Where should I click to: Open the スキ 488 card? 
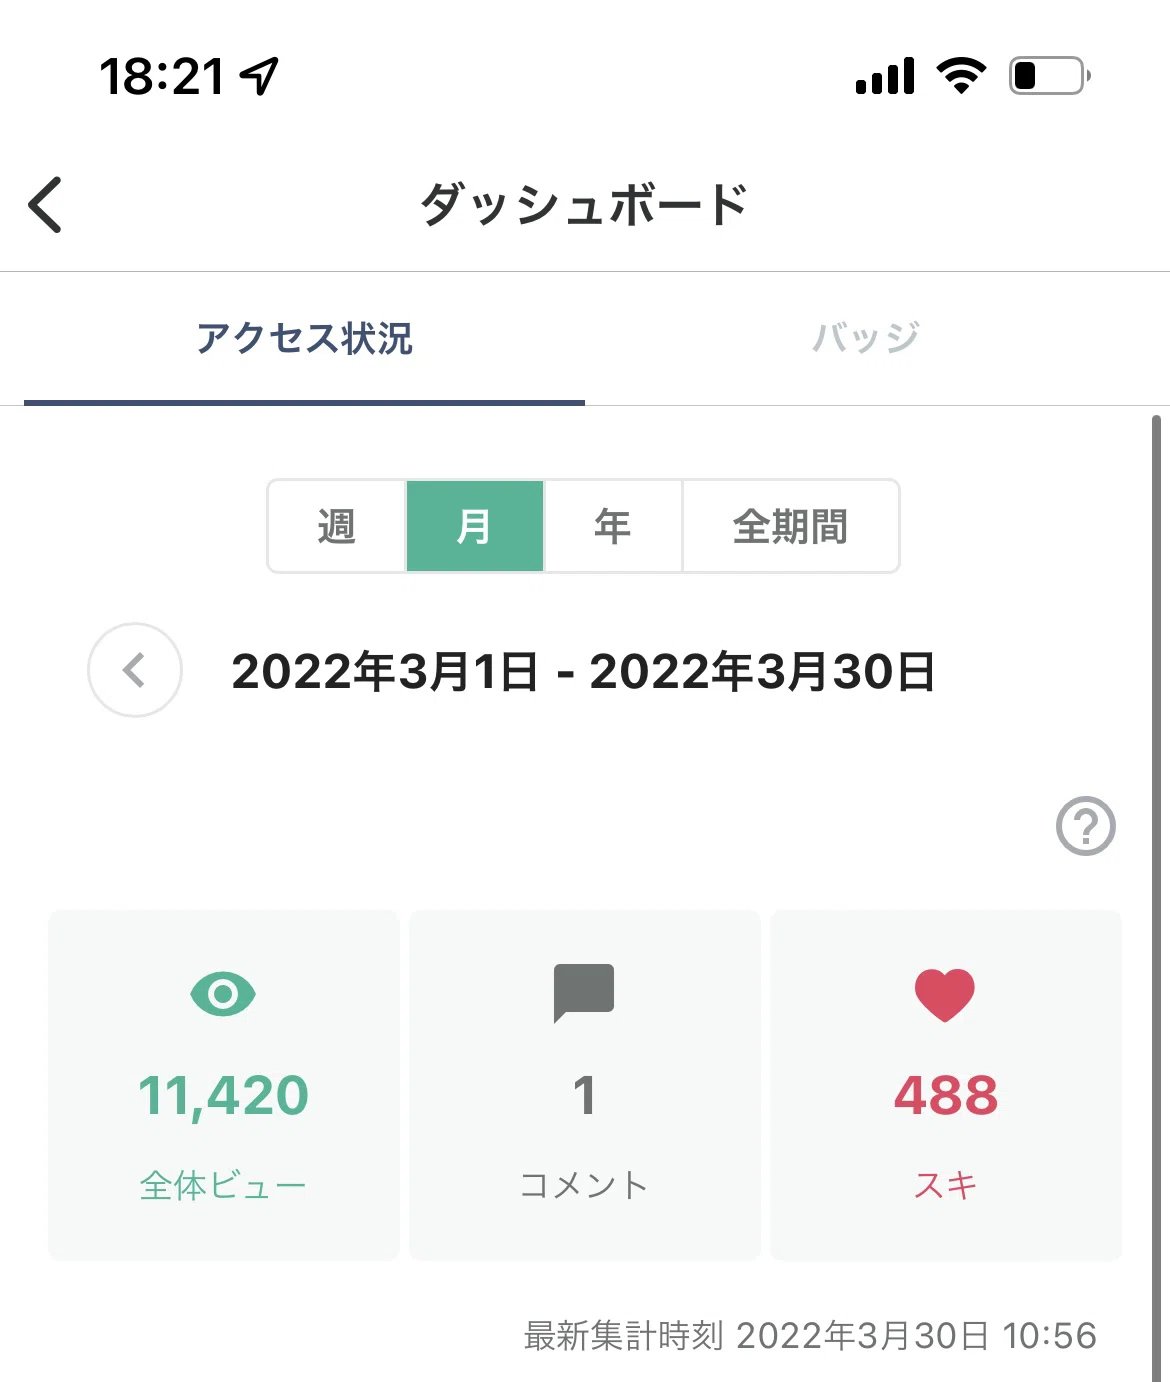pos(946,1085)
